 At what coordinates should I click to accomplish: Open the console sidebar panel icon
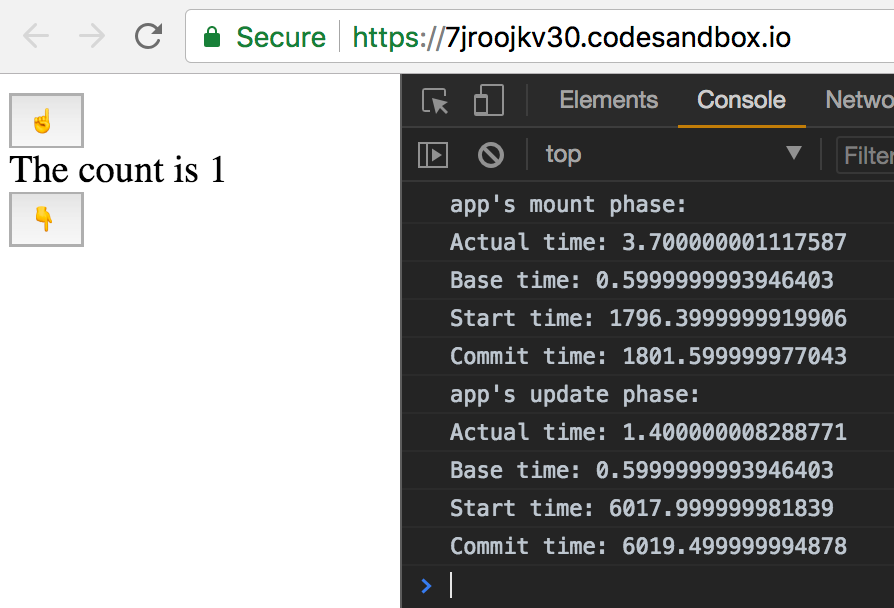pos(432,154)
